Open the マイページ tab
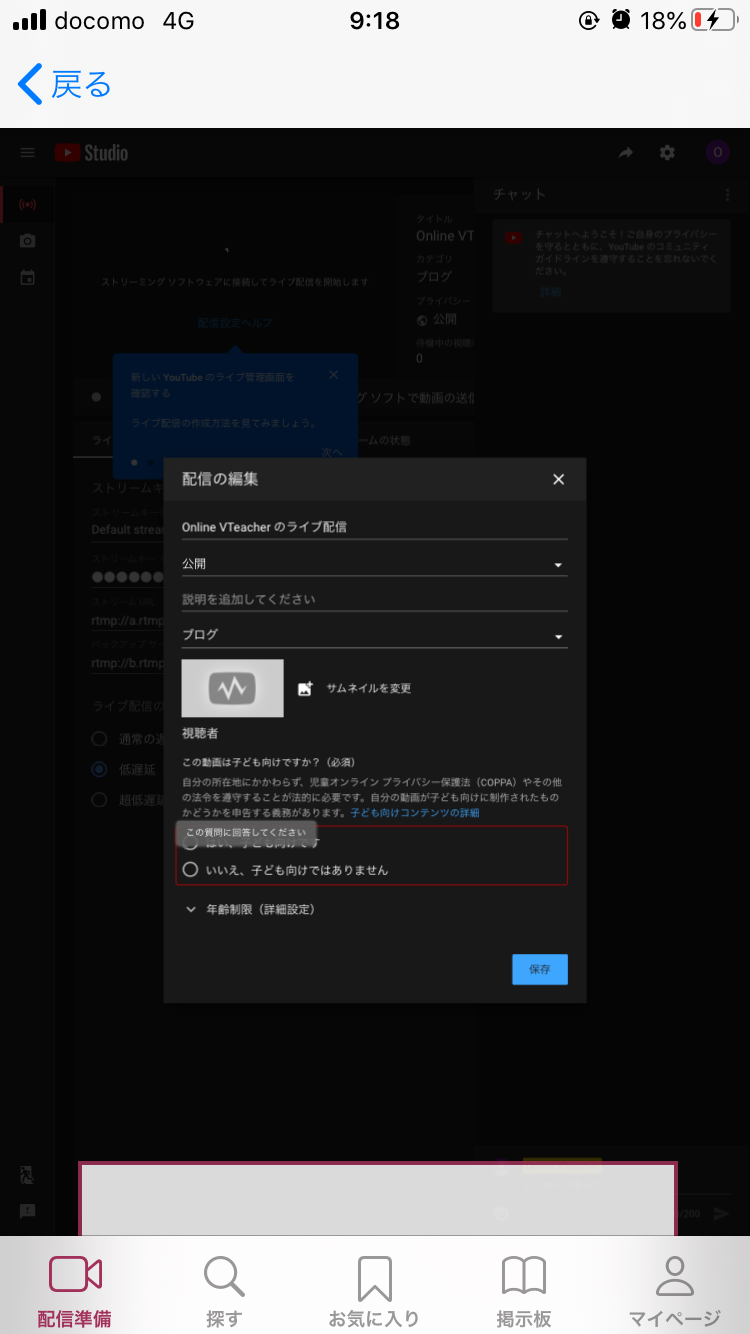The width and height of the screenshot is (750, 1334). coord(674,1290)
